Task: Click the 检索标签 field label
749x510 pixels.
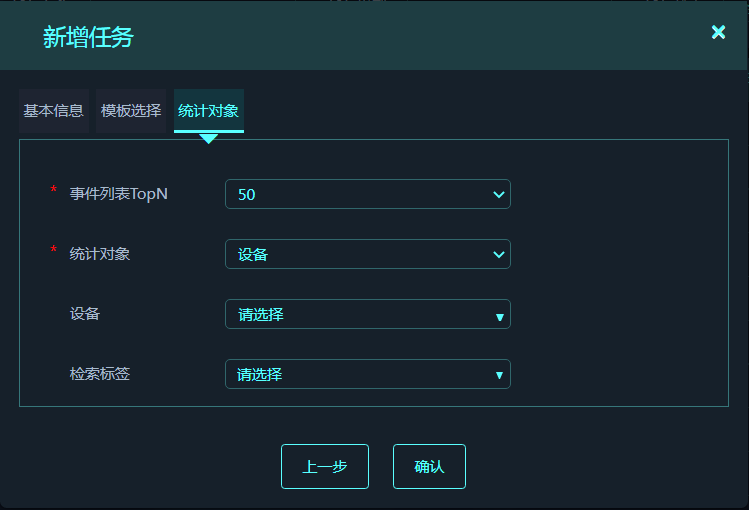Action: (100, 373)
